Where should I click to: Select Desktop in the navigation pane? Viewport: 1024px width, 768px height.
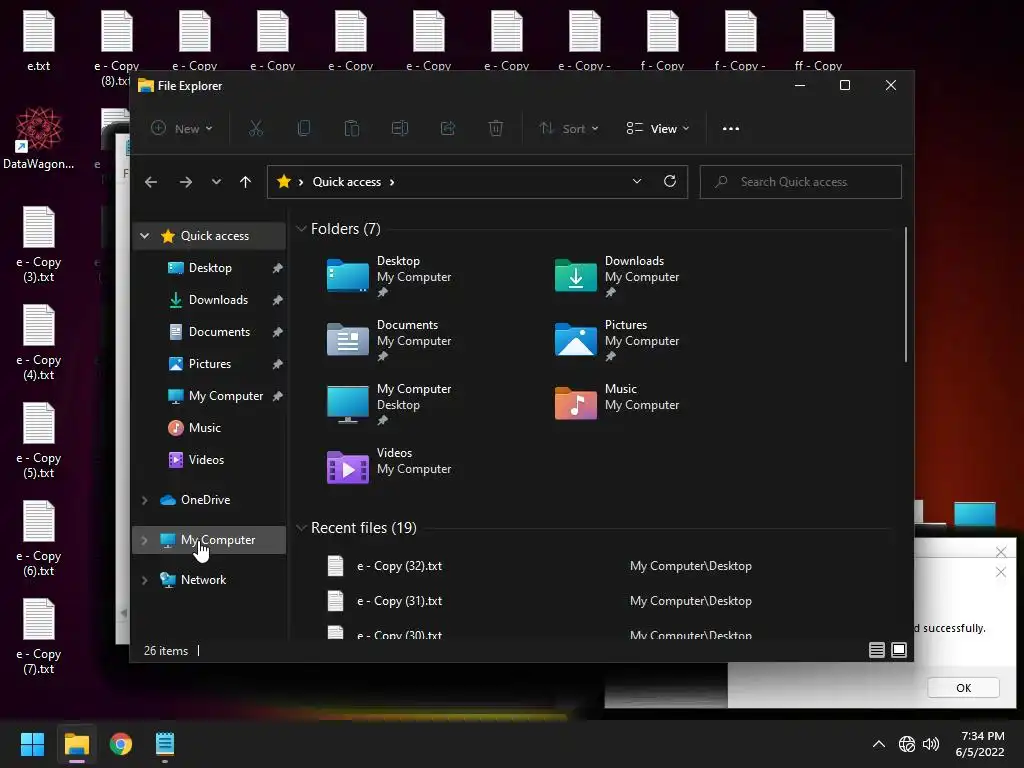210,268
